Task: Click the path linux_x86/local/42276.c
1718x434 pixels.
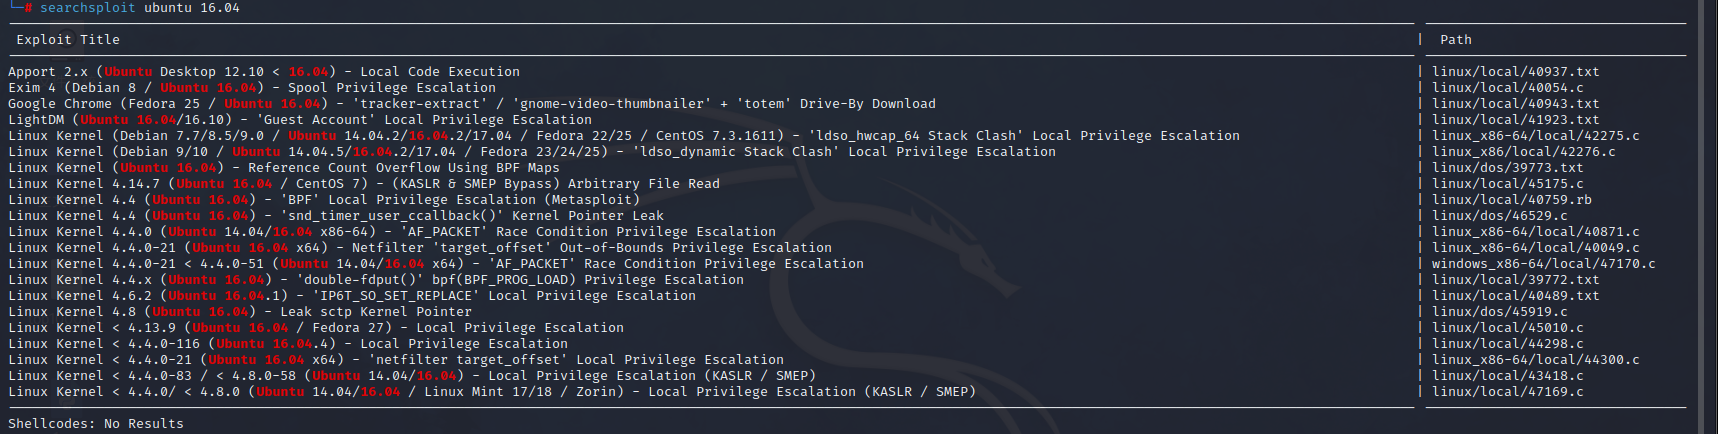Action: tap(1524, 152)
